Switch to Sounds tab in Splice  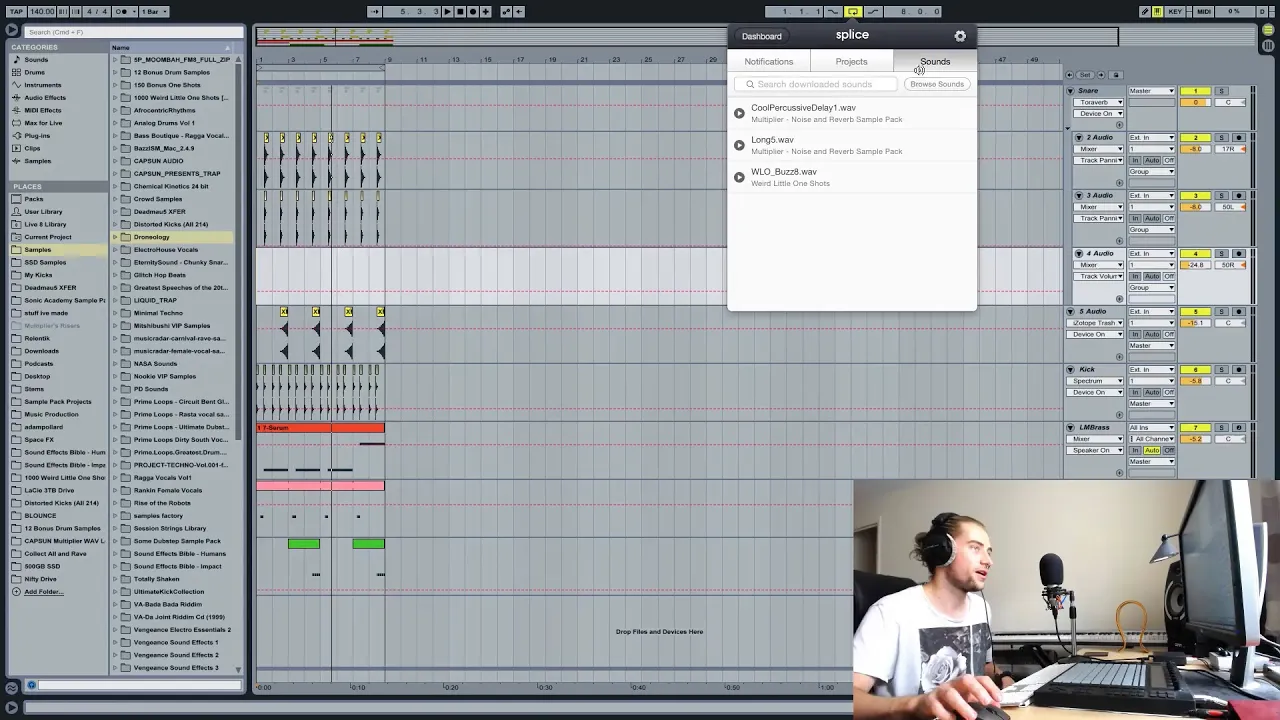tap(935, 62)
